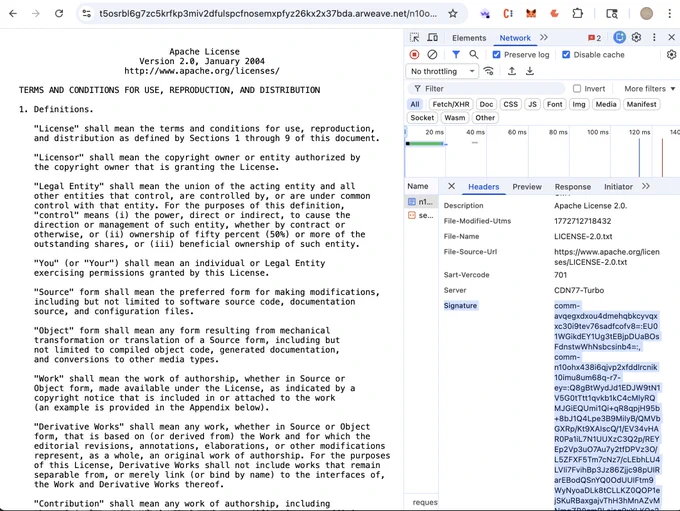The height and width of the screenshot is (511, 680).
Task: Bookmark this page with the star
Action: pos(453,13)
